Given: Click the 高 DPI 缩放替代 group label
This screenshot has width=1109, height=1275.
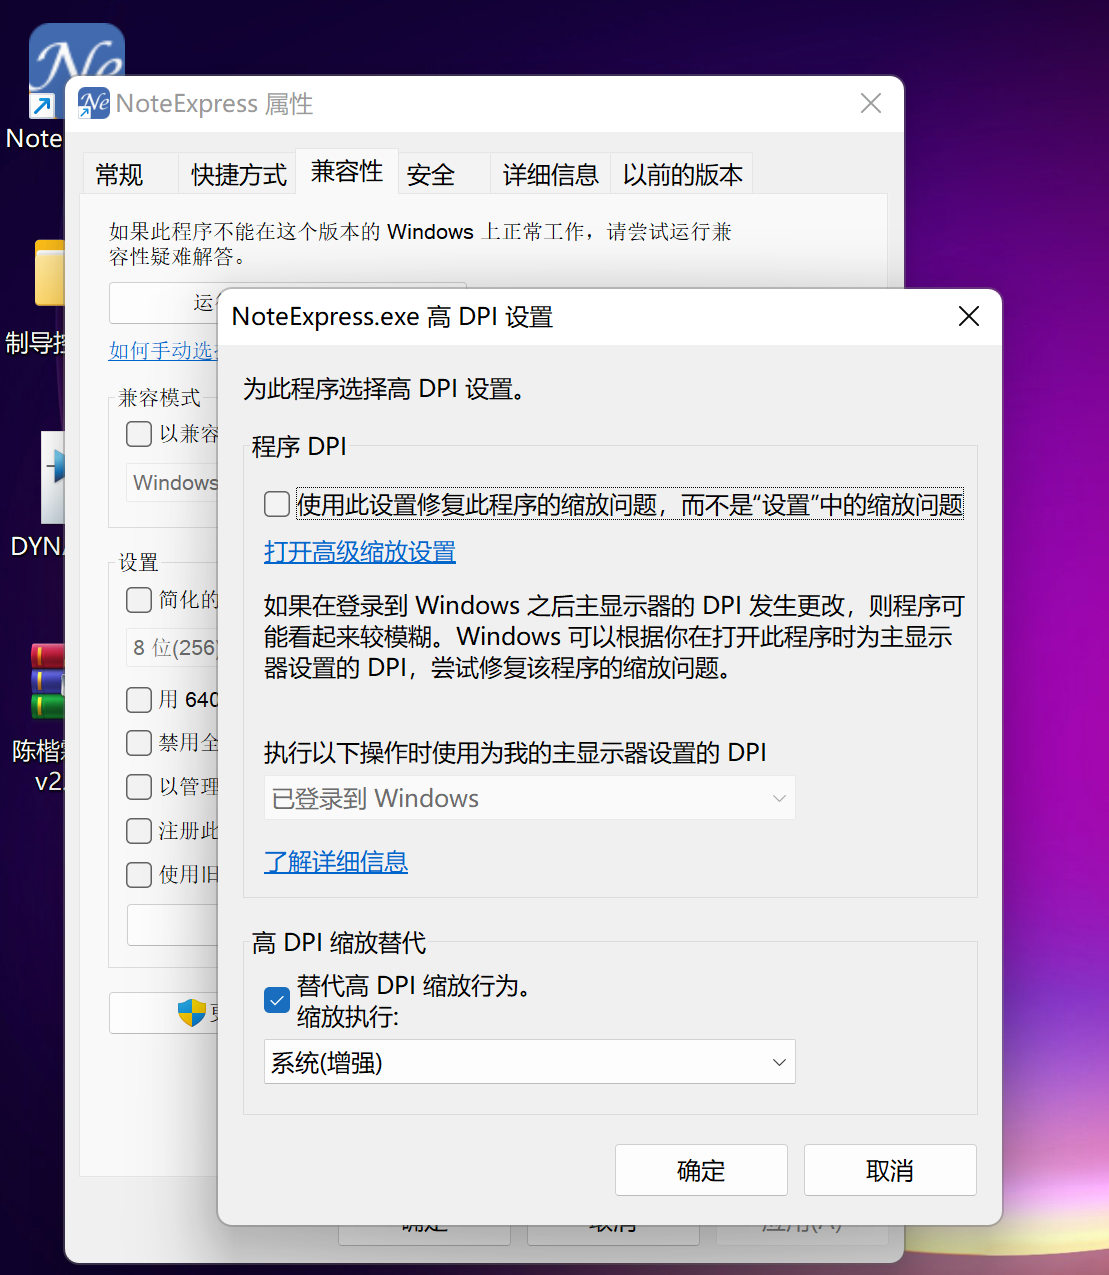Looking at the screenshot, I should [x=339, y=942].
